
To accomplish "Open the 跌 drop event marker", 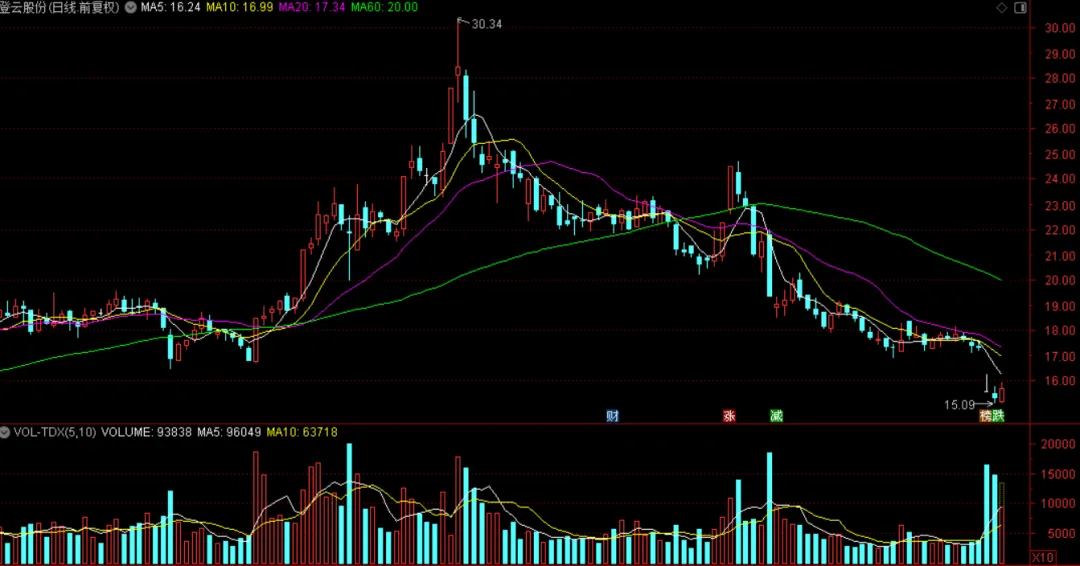I will [x=998, y=416].
